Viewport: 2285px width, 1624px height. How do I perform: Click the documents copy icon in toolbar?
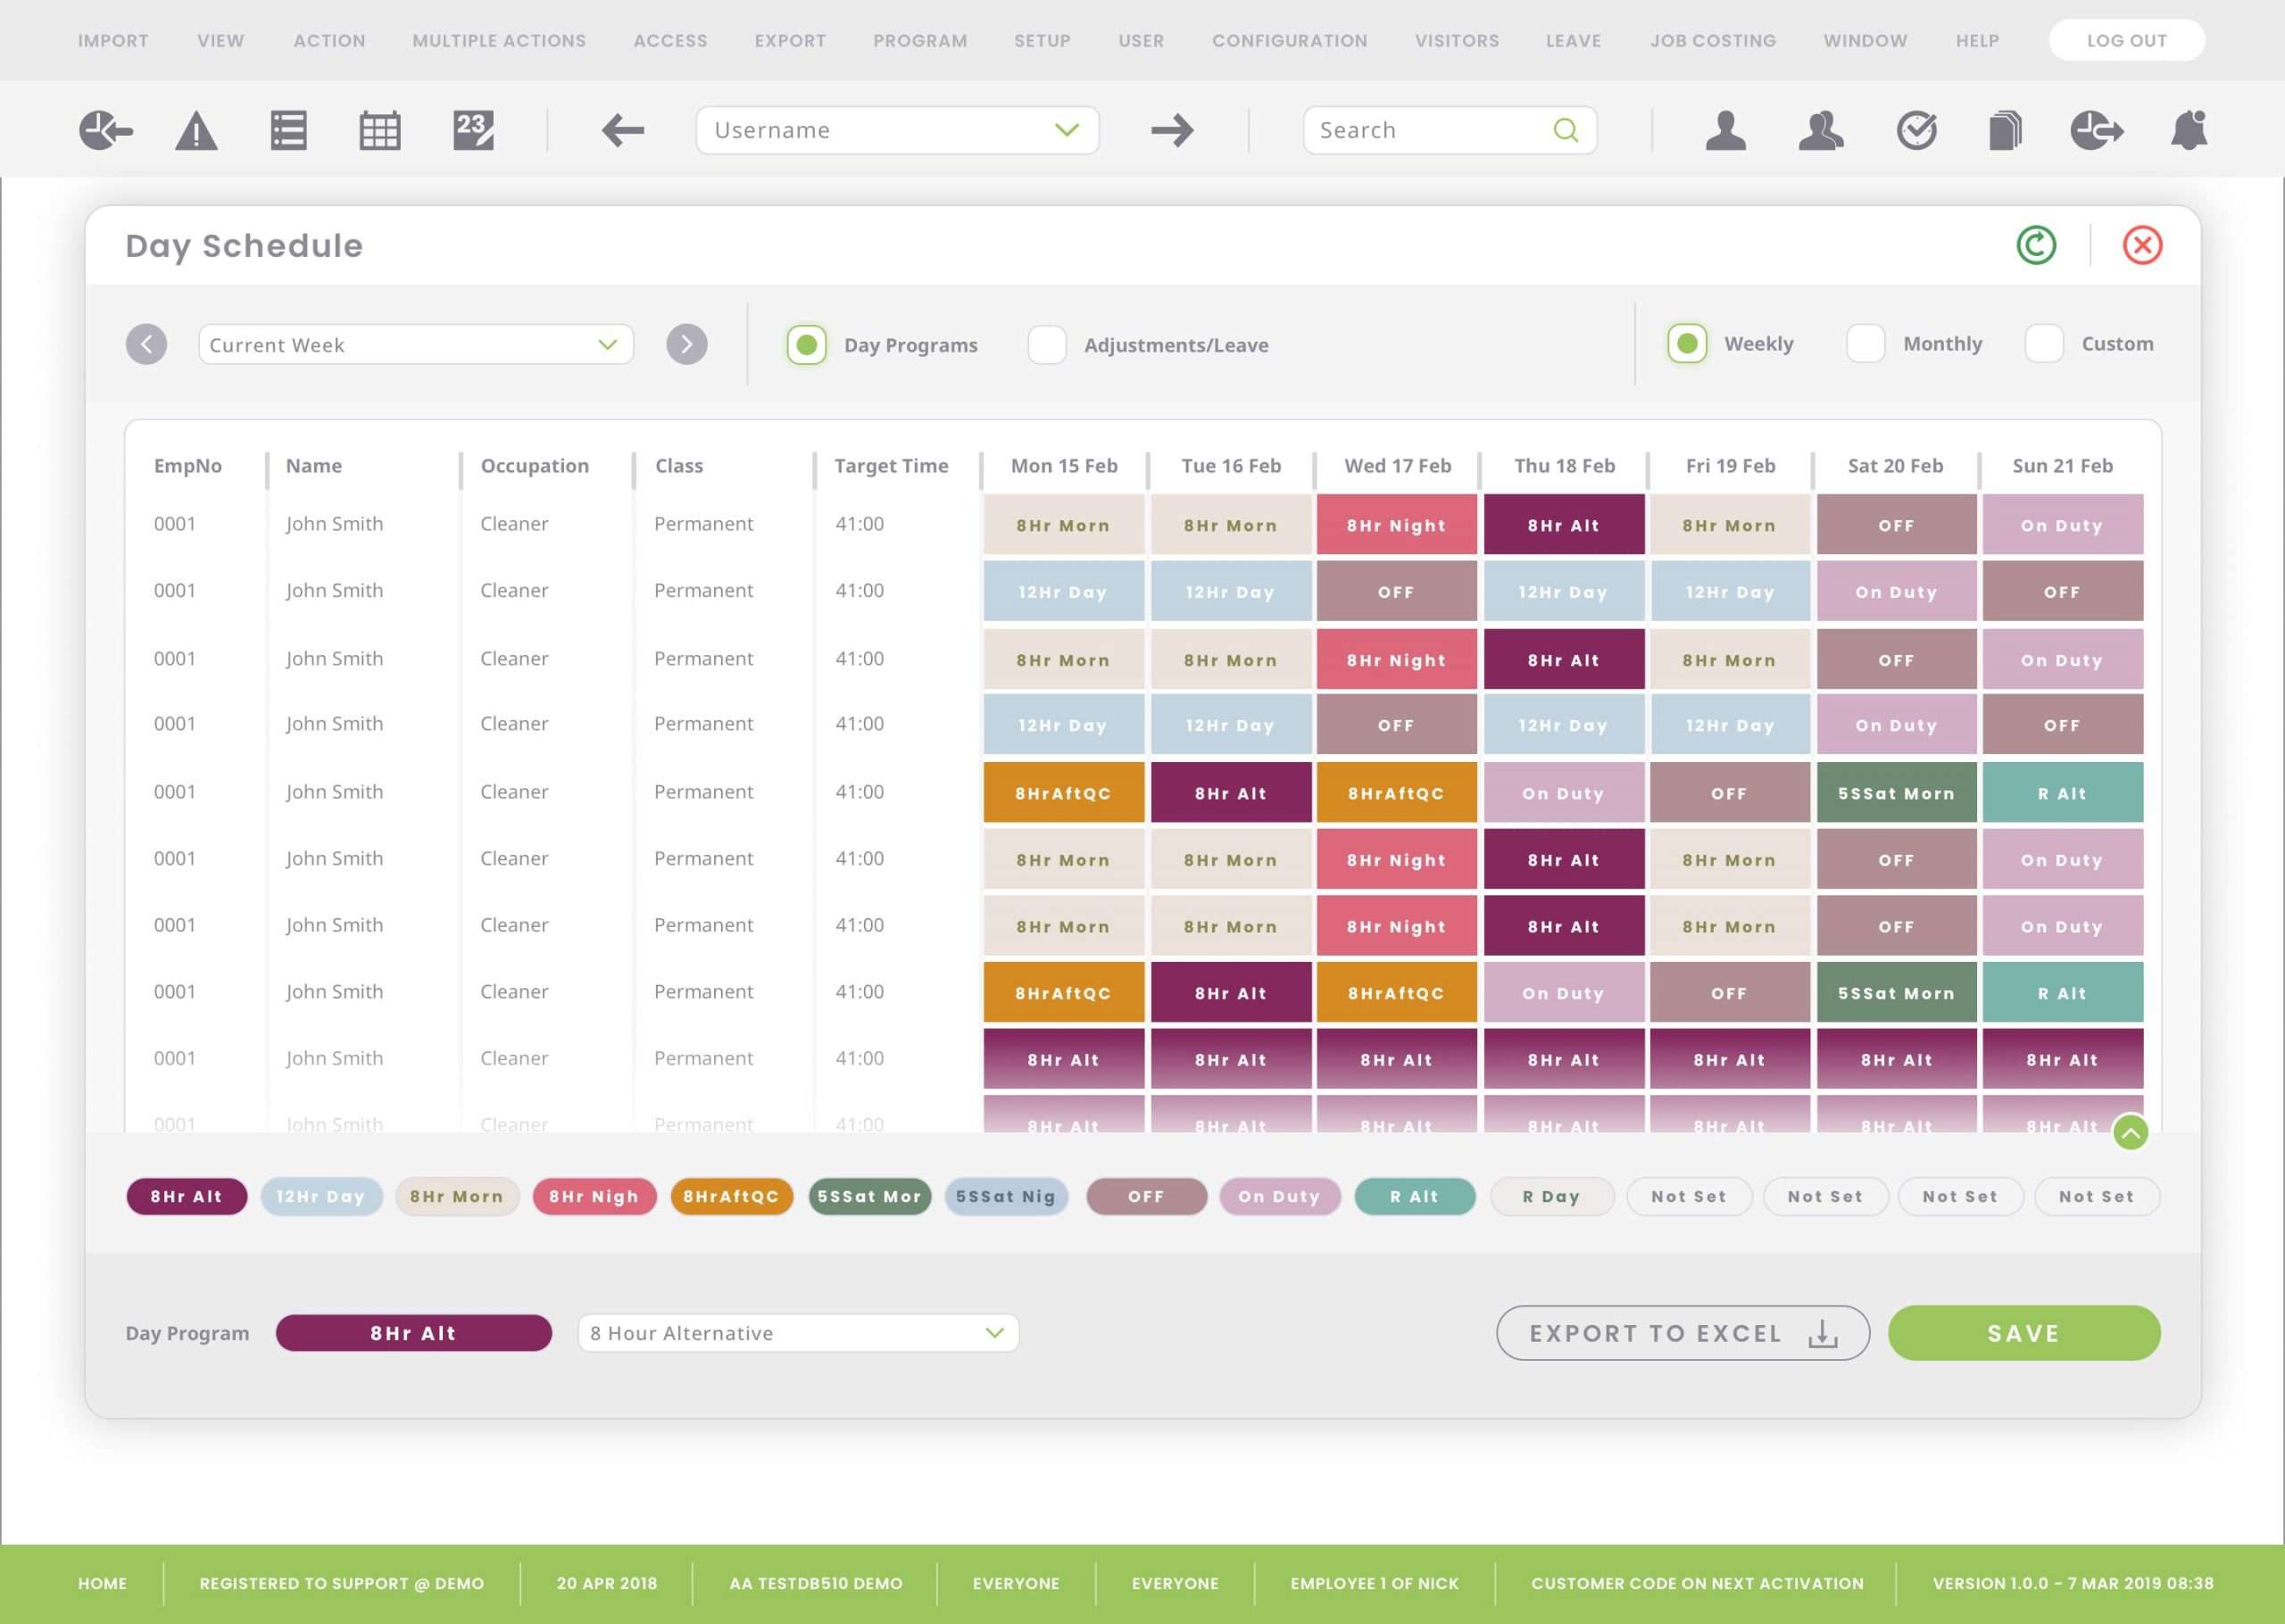[x=2005, y=131]
